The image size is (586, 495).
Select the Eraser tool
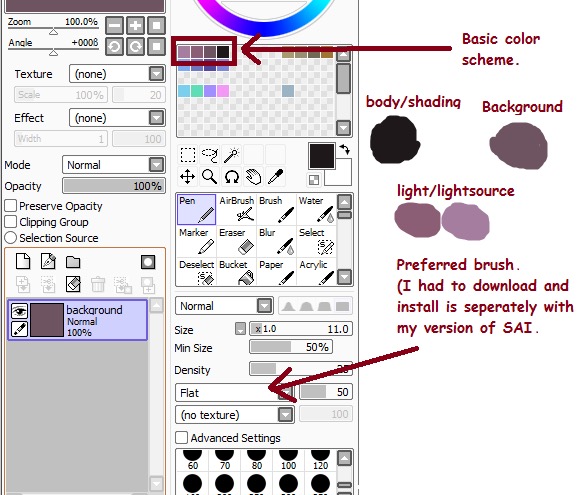[237, 241]
